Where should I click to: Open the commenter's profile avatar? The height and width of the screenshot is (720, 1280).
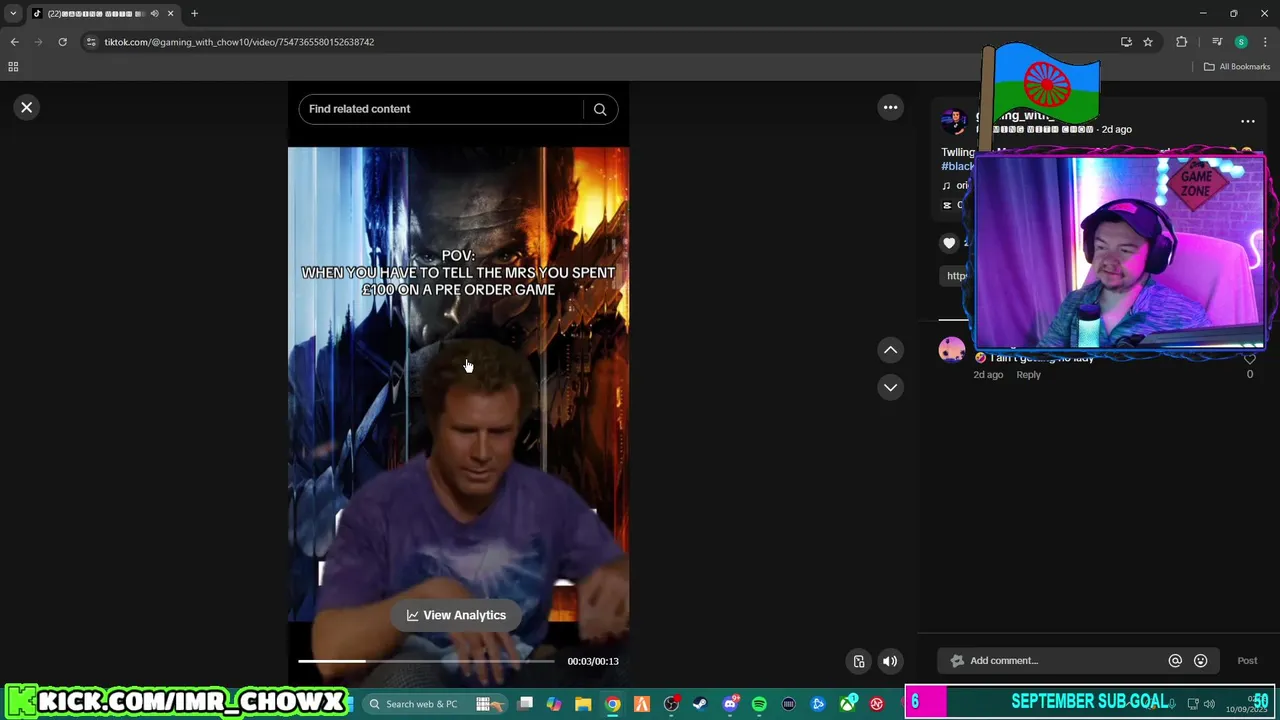tap(952, 351)
